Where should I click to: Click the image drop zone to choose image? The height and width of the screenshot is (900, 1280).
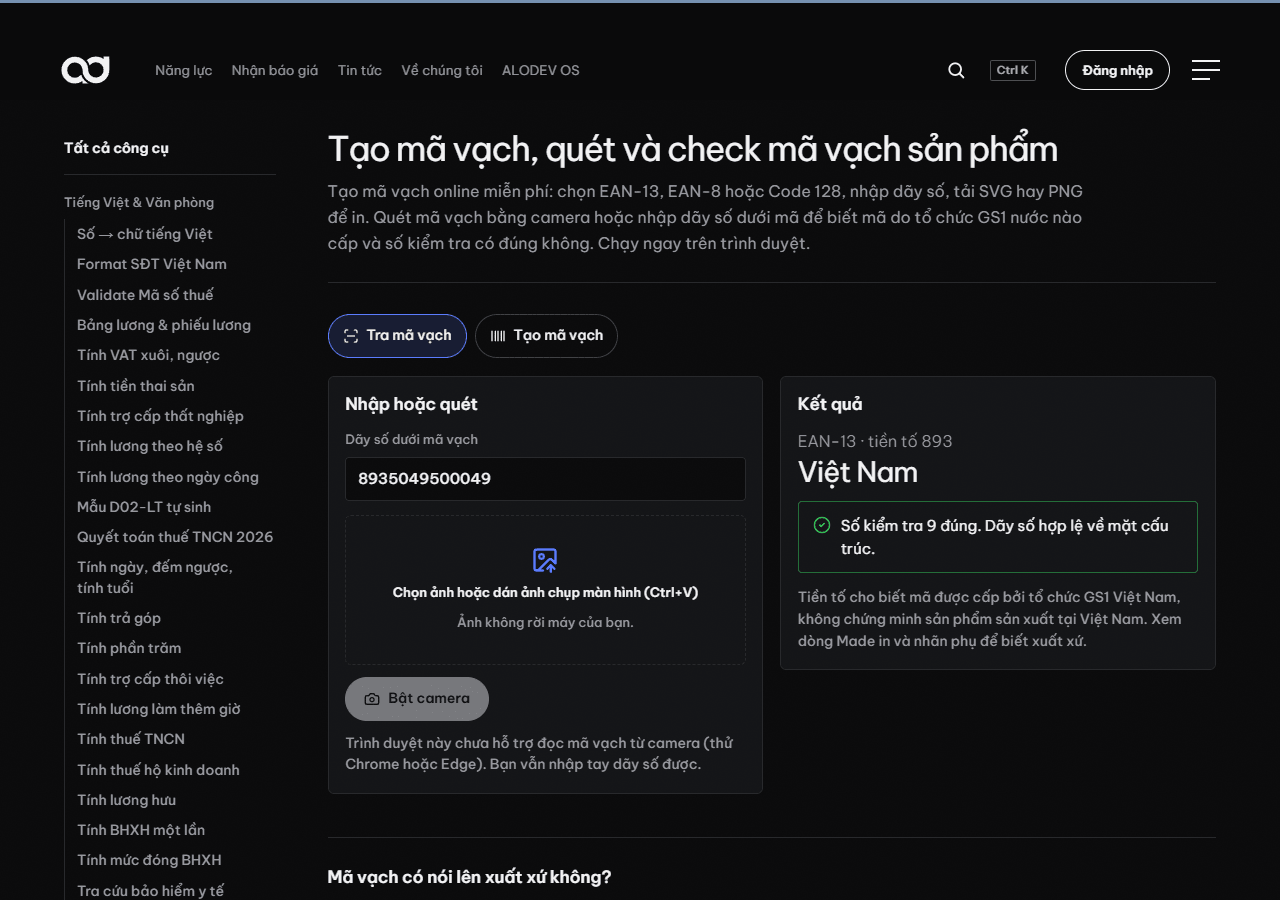[545, 590]
